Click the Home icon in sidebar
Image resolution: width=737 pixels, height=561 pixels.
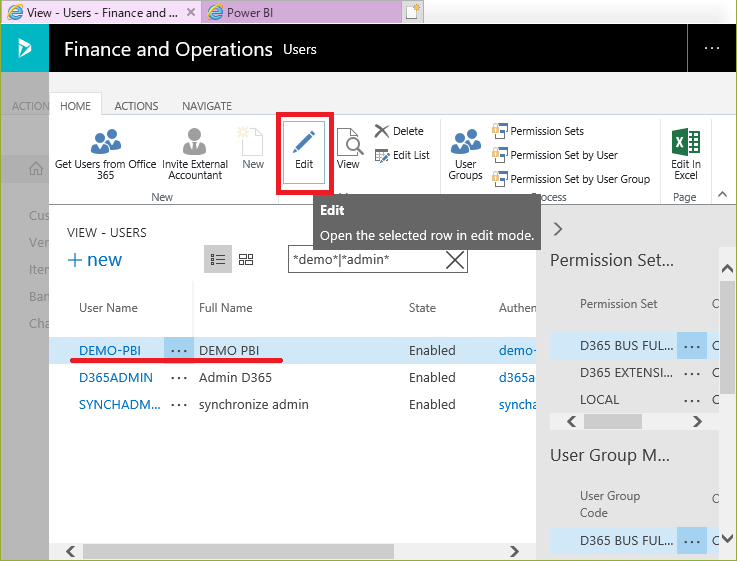pos(36,168)
